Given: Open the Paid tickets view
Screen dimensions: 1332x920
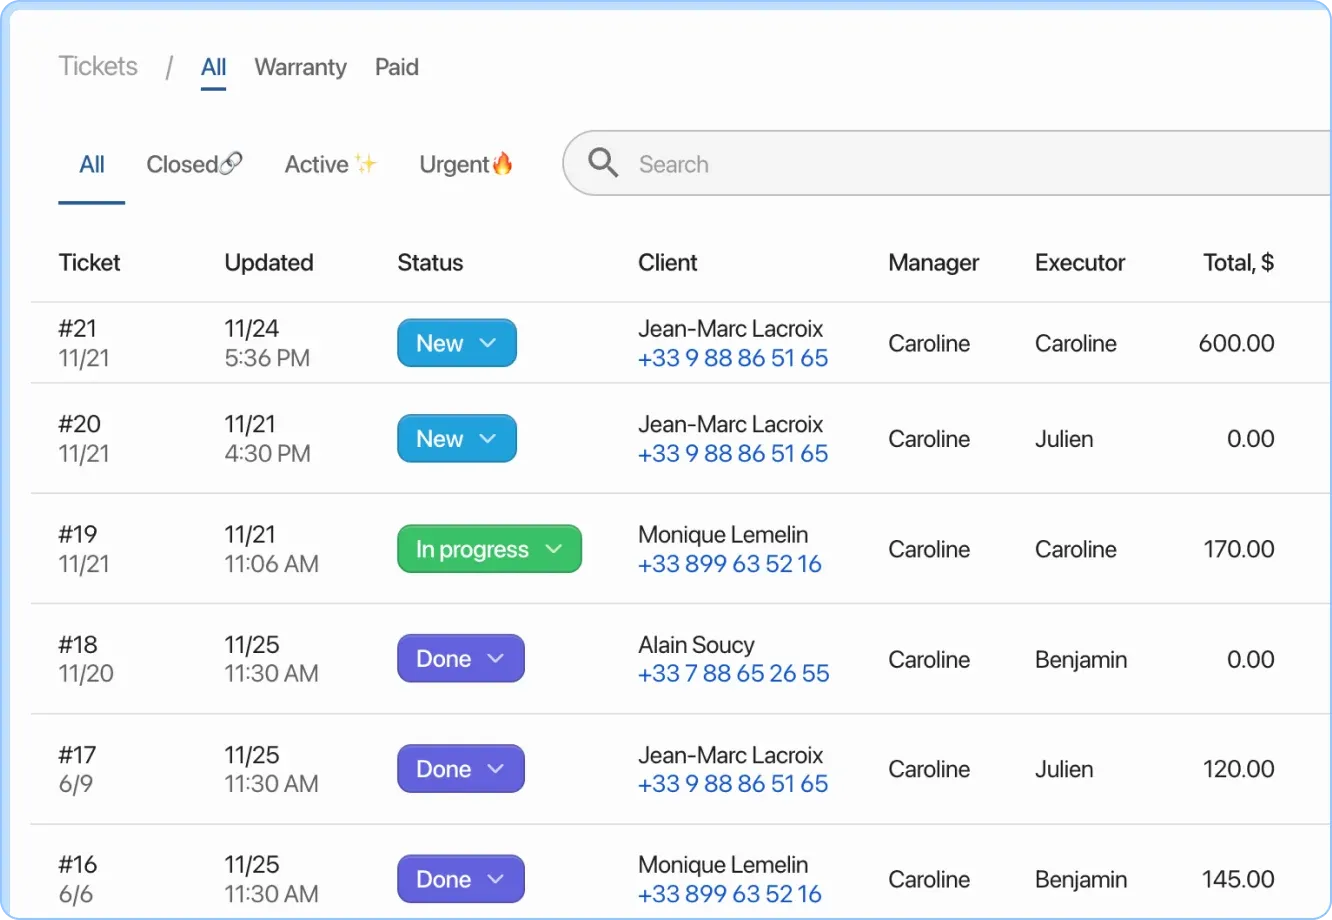Looking at the screenshot, I should (x=396, y=67).
